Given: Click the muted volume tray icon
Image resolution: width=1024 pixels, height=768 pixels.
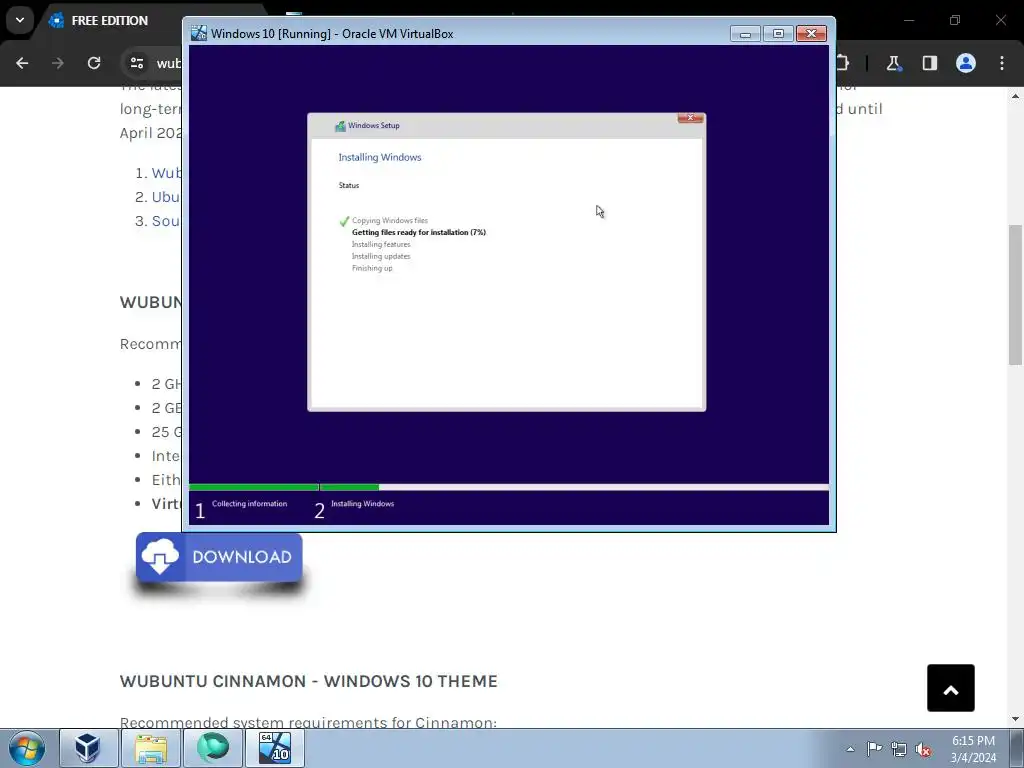Looking at the screenshot, I should pos(923,750).
